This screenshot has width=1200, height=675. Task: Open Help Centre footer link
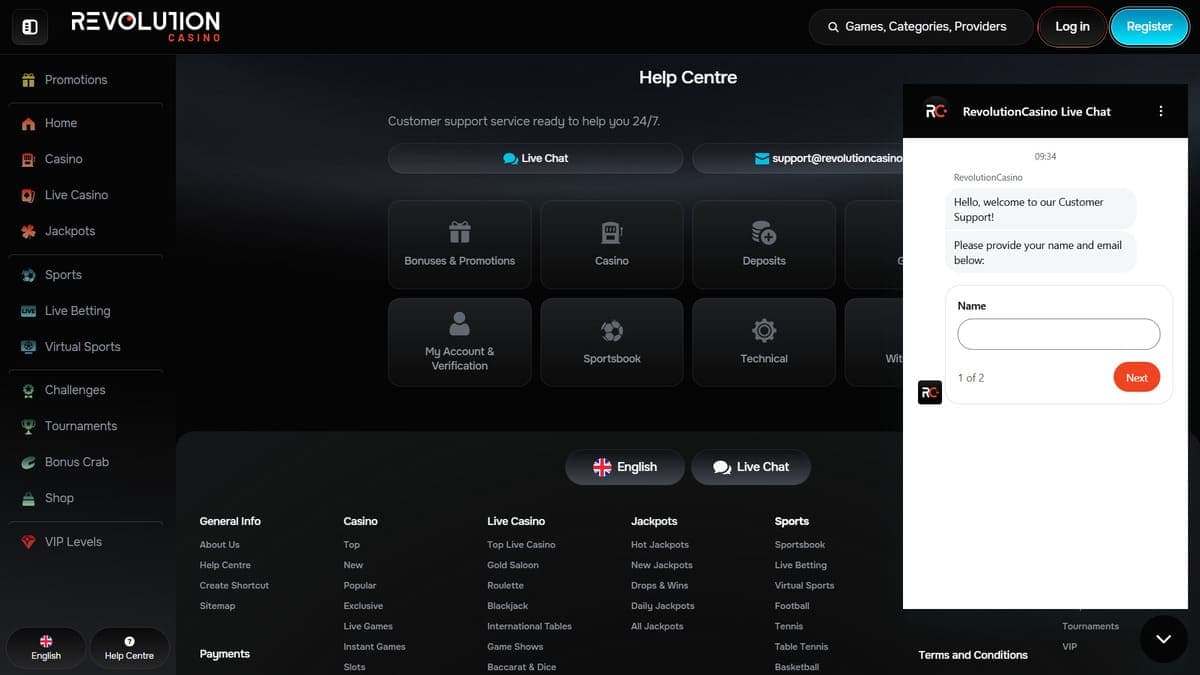[225, 565]
